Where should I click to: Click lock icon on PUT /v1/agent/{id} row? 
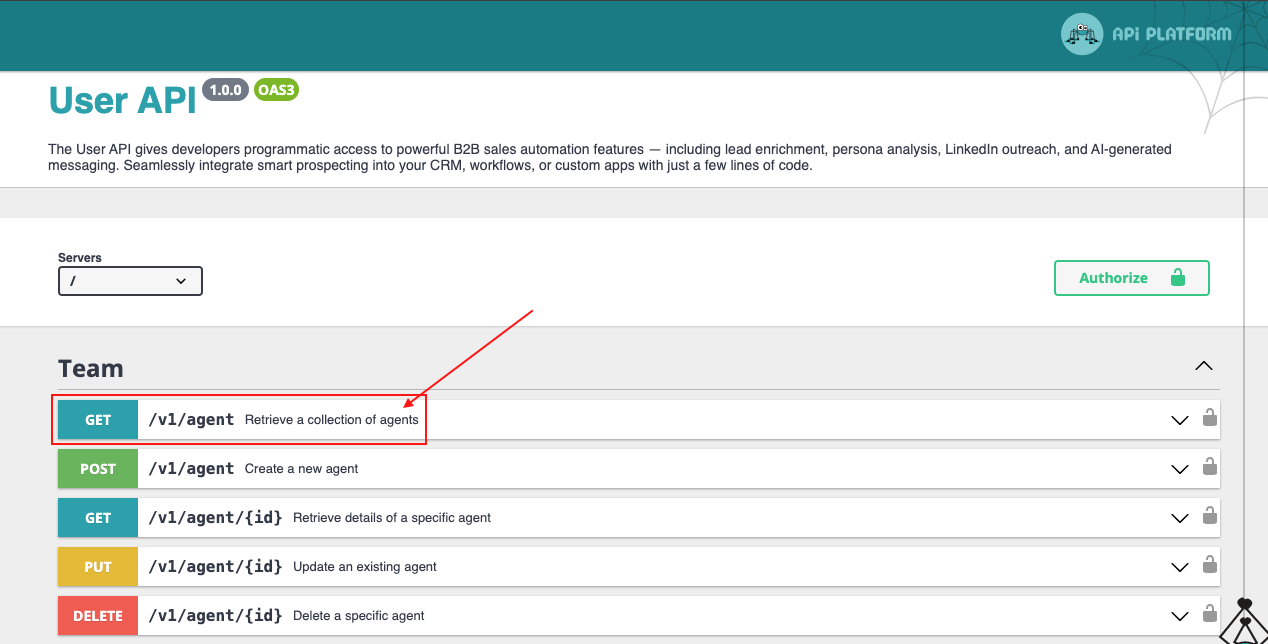[x=1209, y=565]
